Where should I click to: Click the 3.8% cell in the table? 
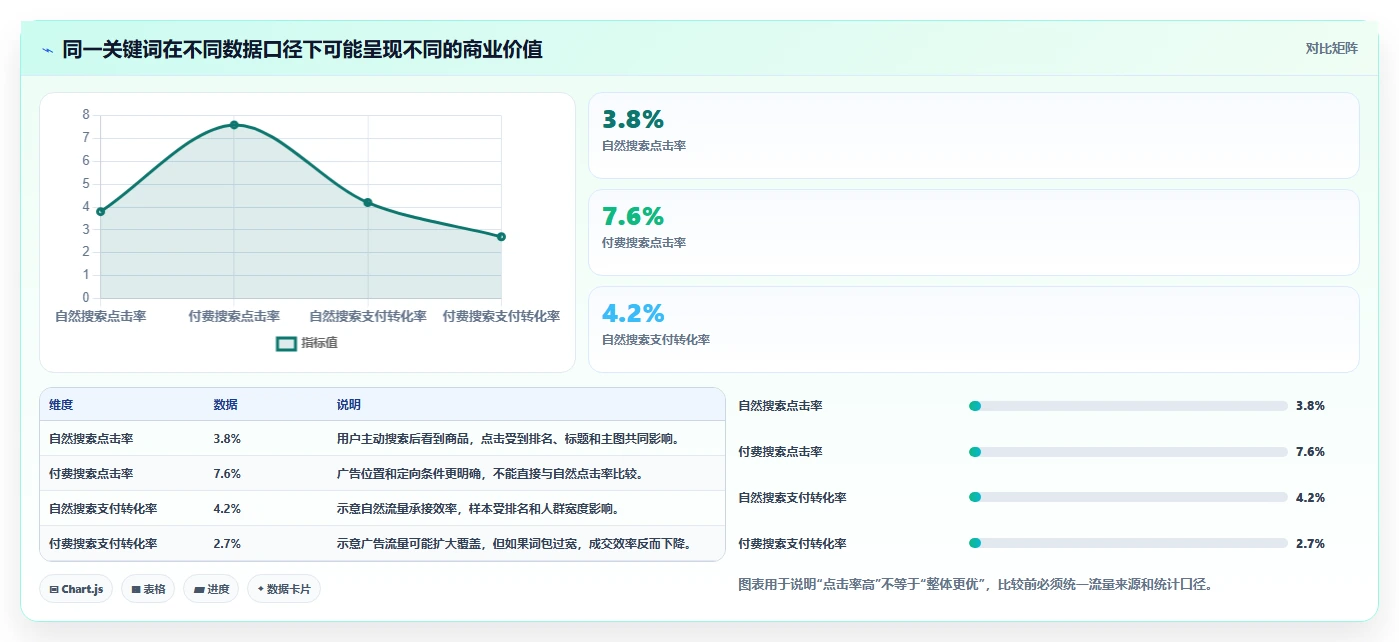tap(227, 438)
